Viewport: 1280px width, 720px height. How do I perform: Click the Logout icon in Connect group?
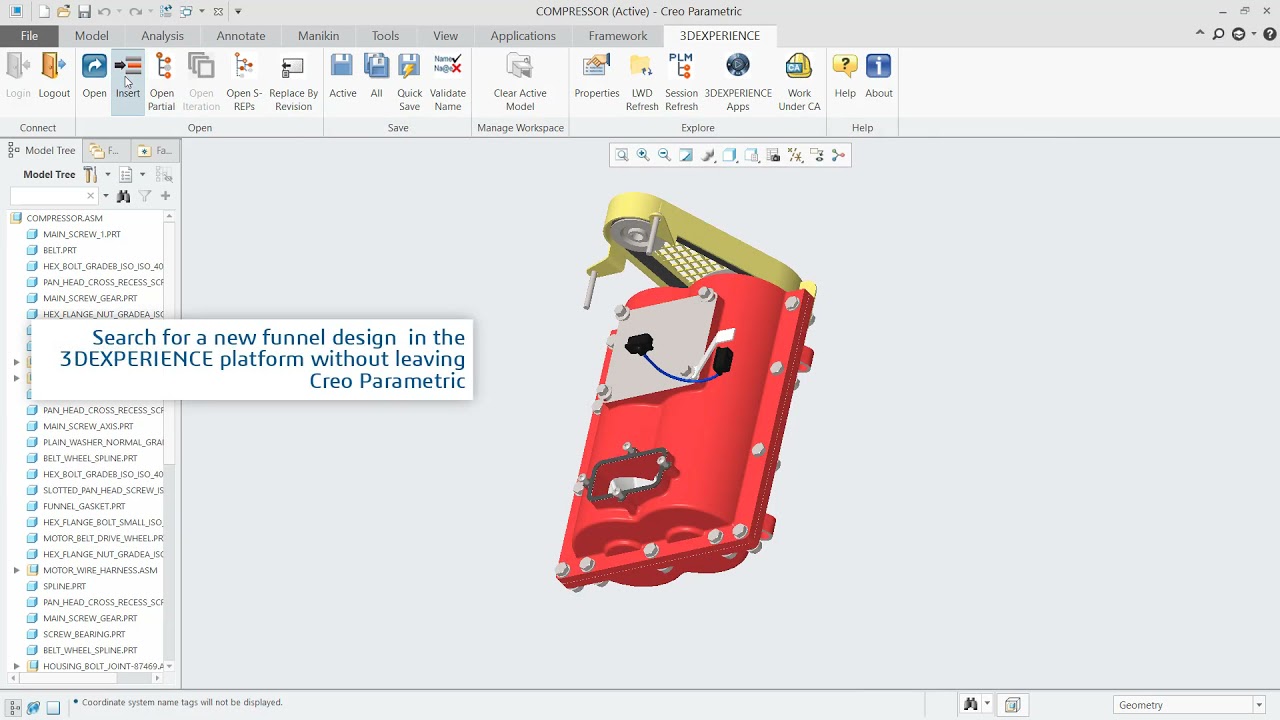click(x=54, y=67)
